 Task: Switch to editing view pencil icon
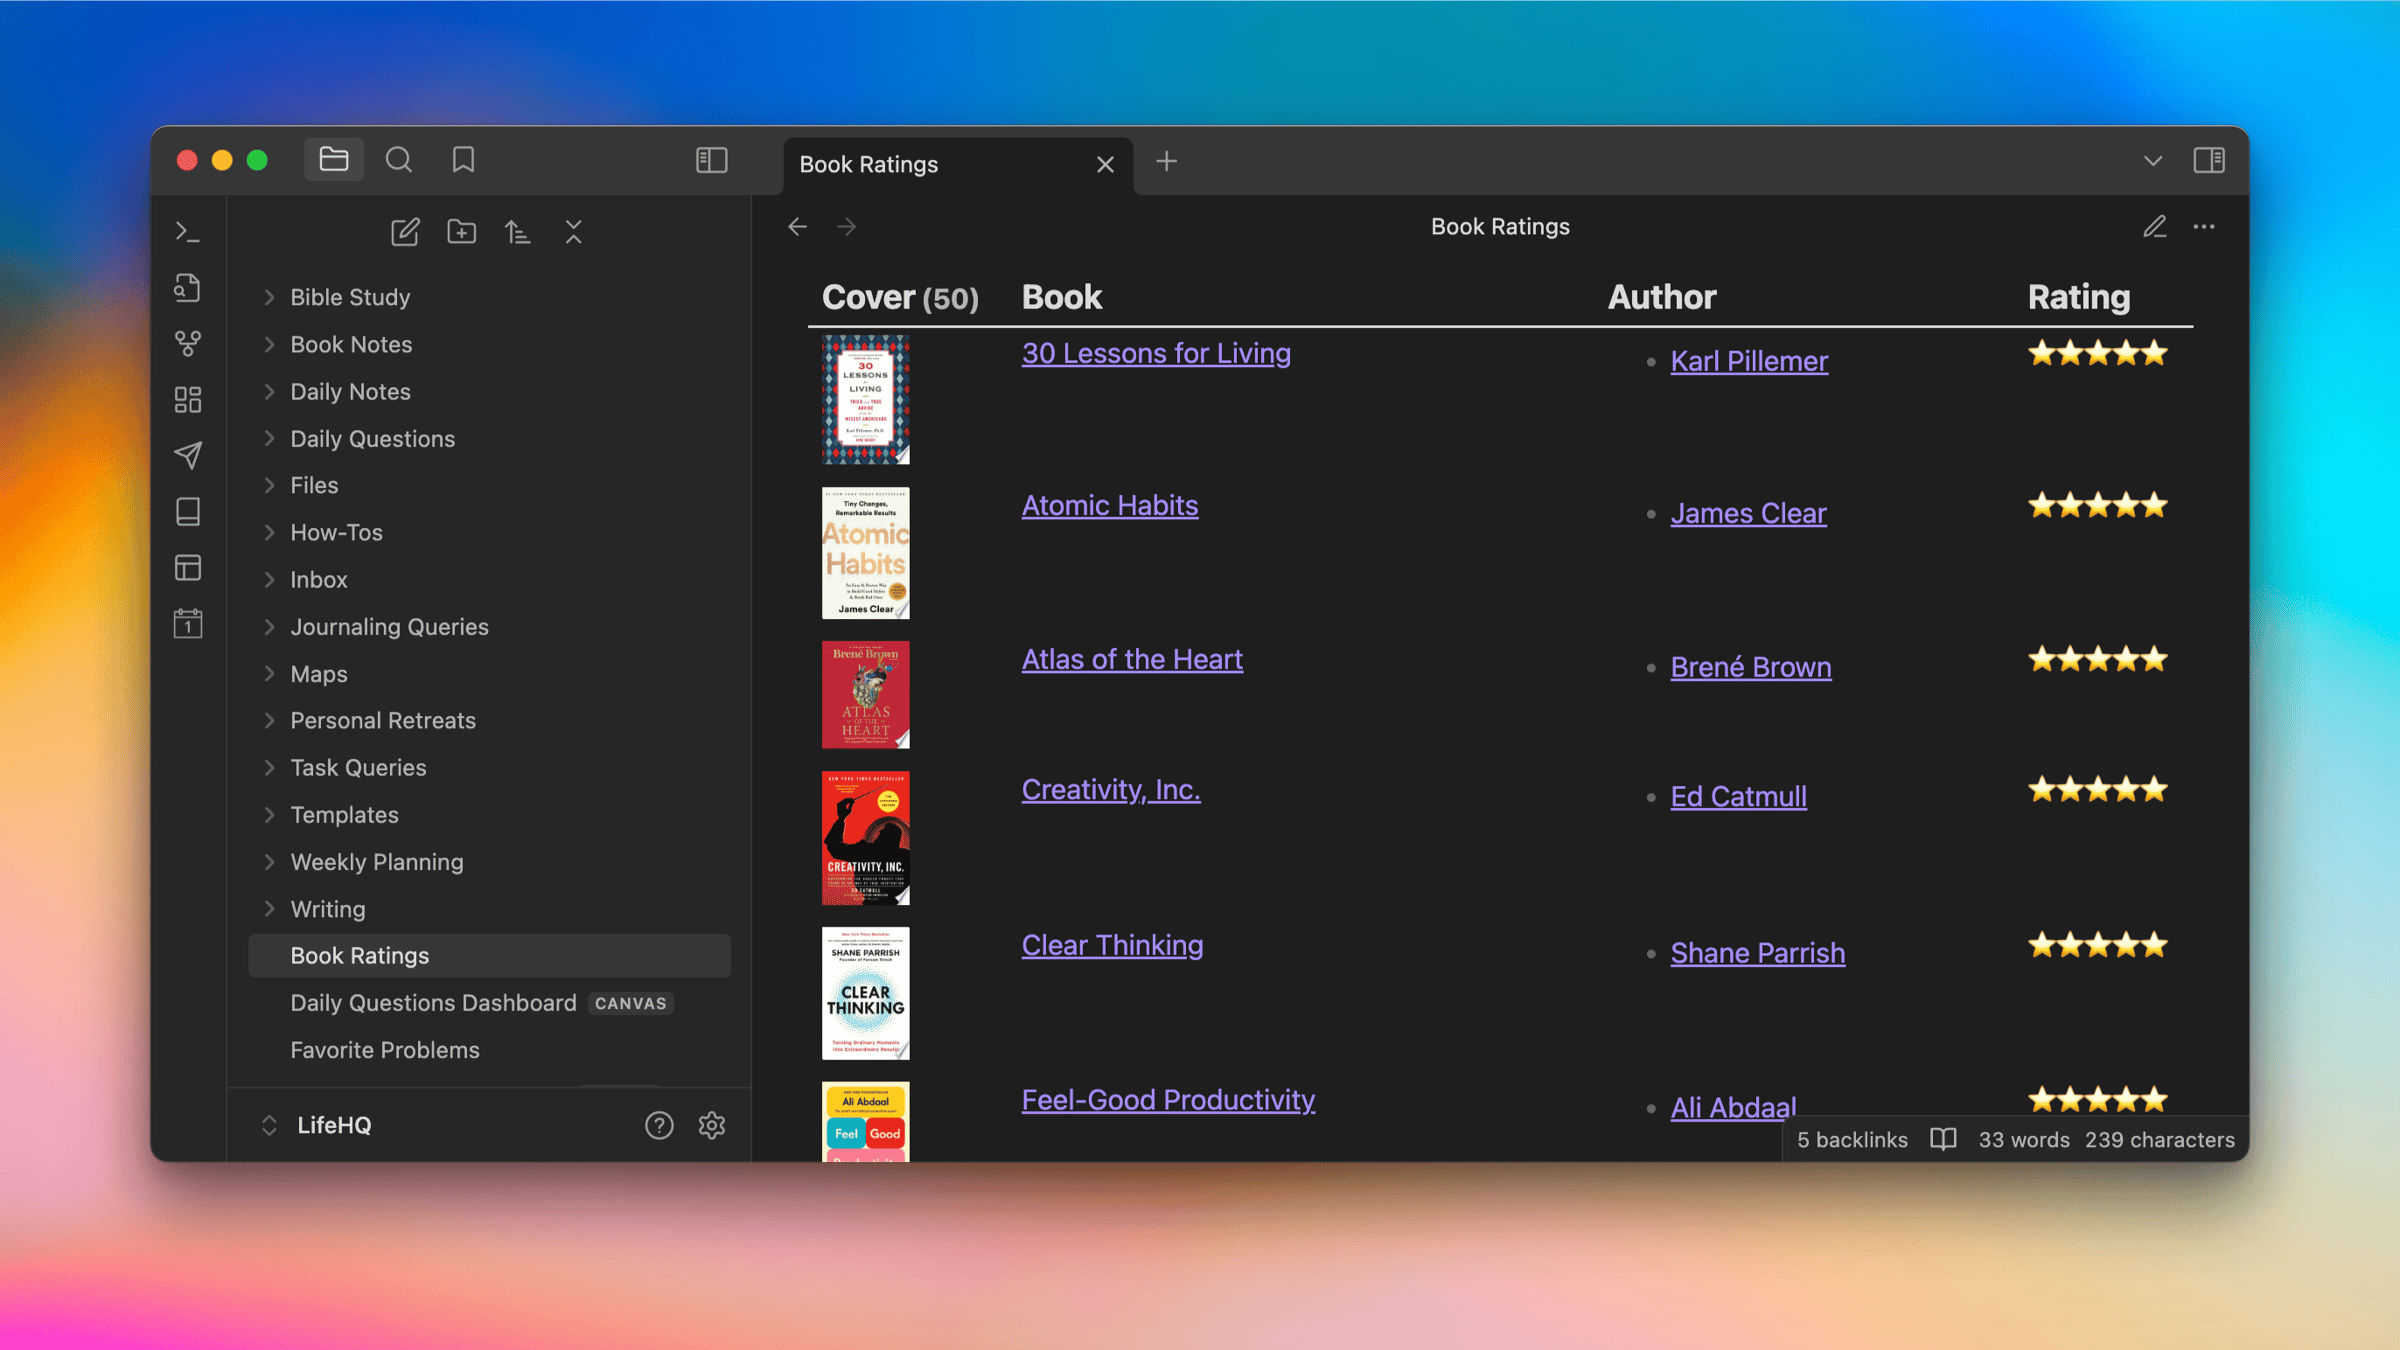tap(2155, 227)
